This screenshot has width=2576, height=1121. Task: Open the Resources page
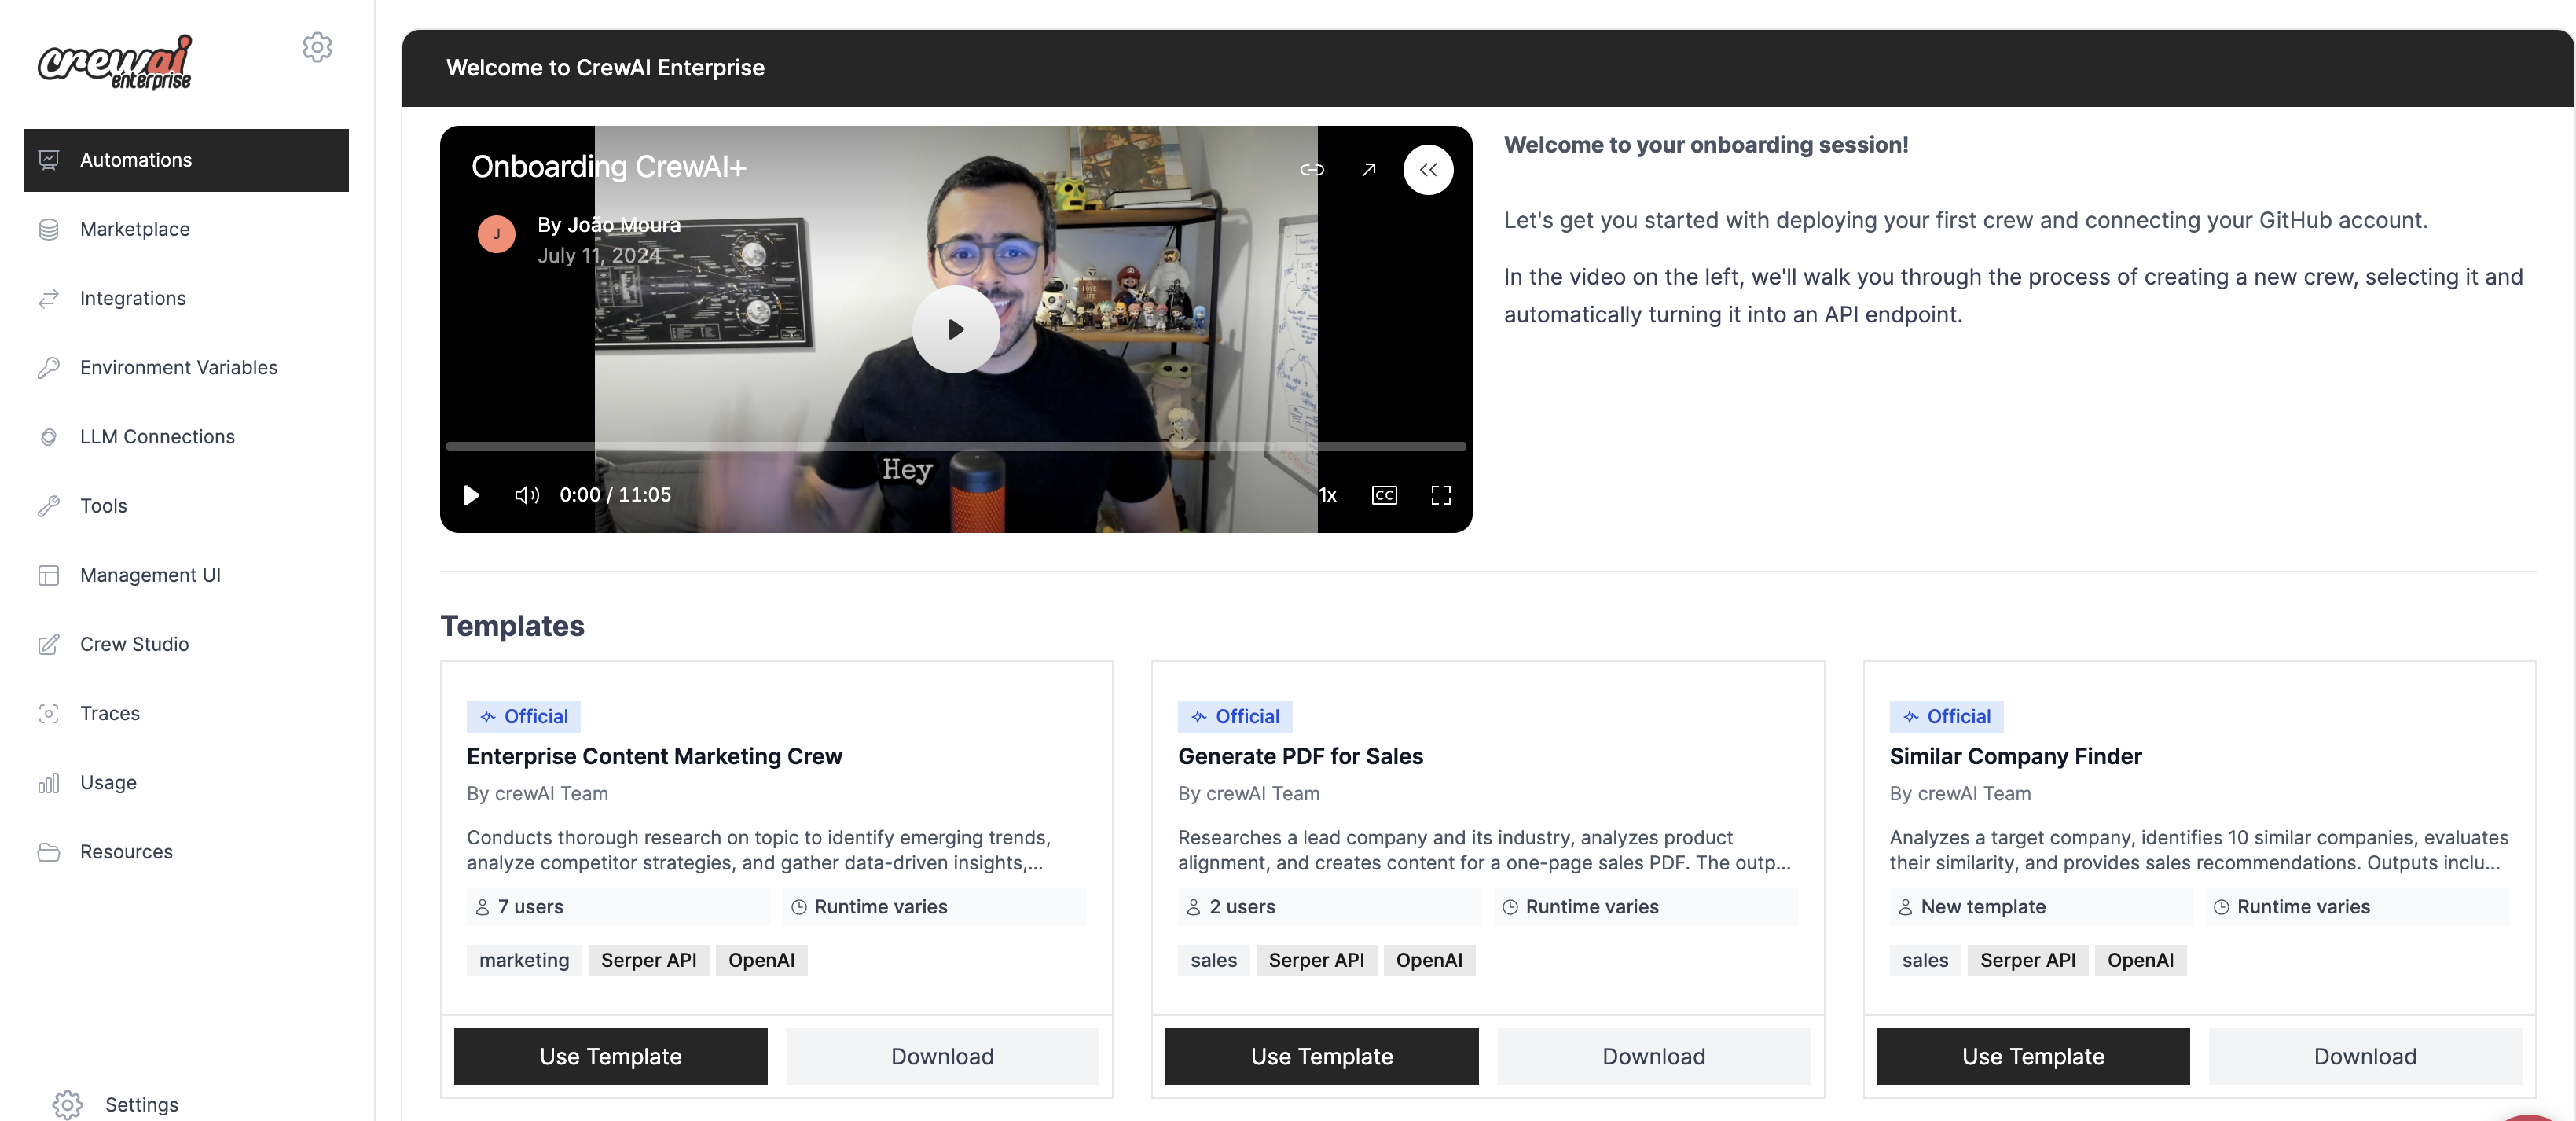click(186, 852)
